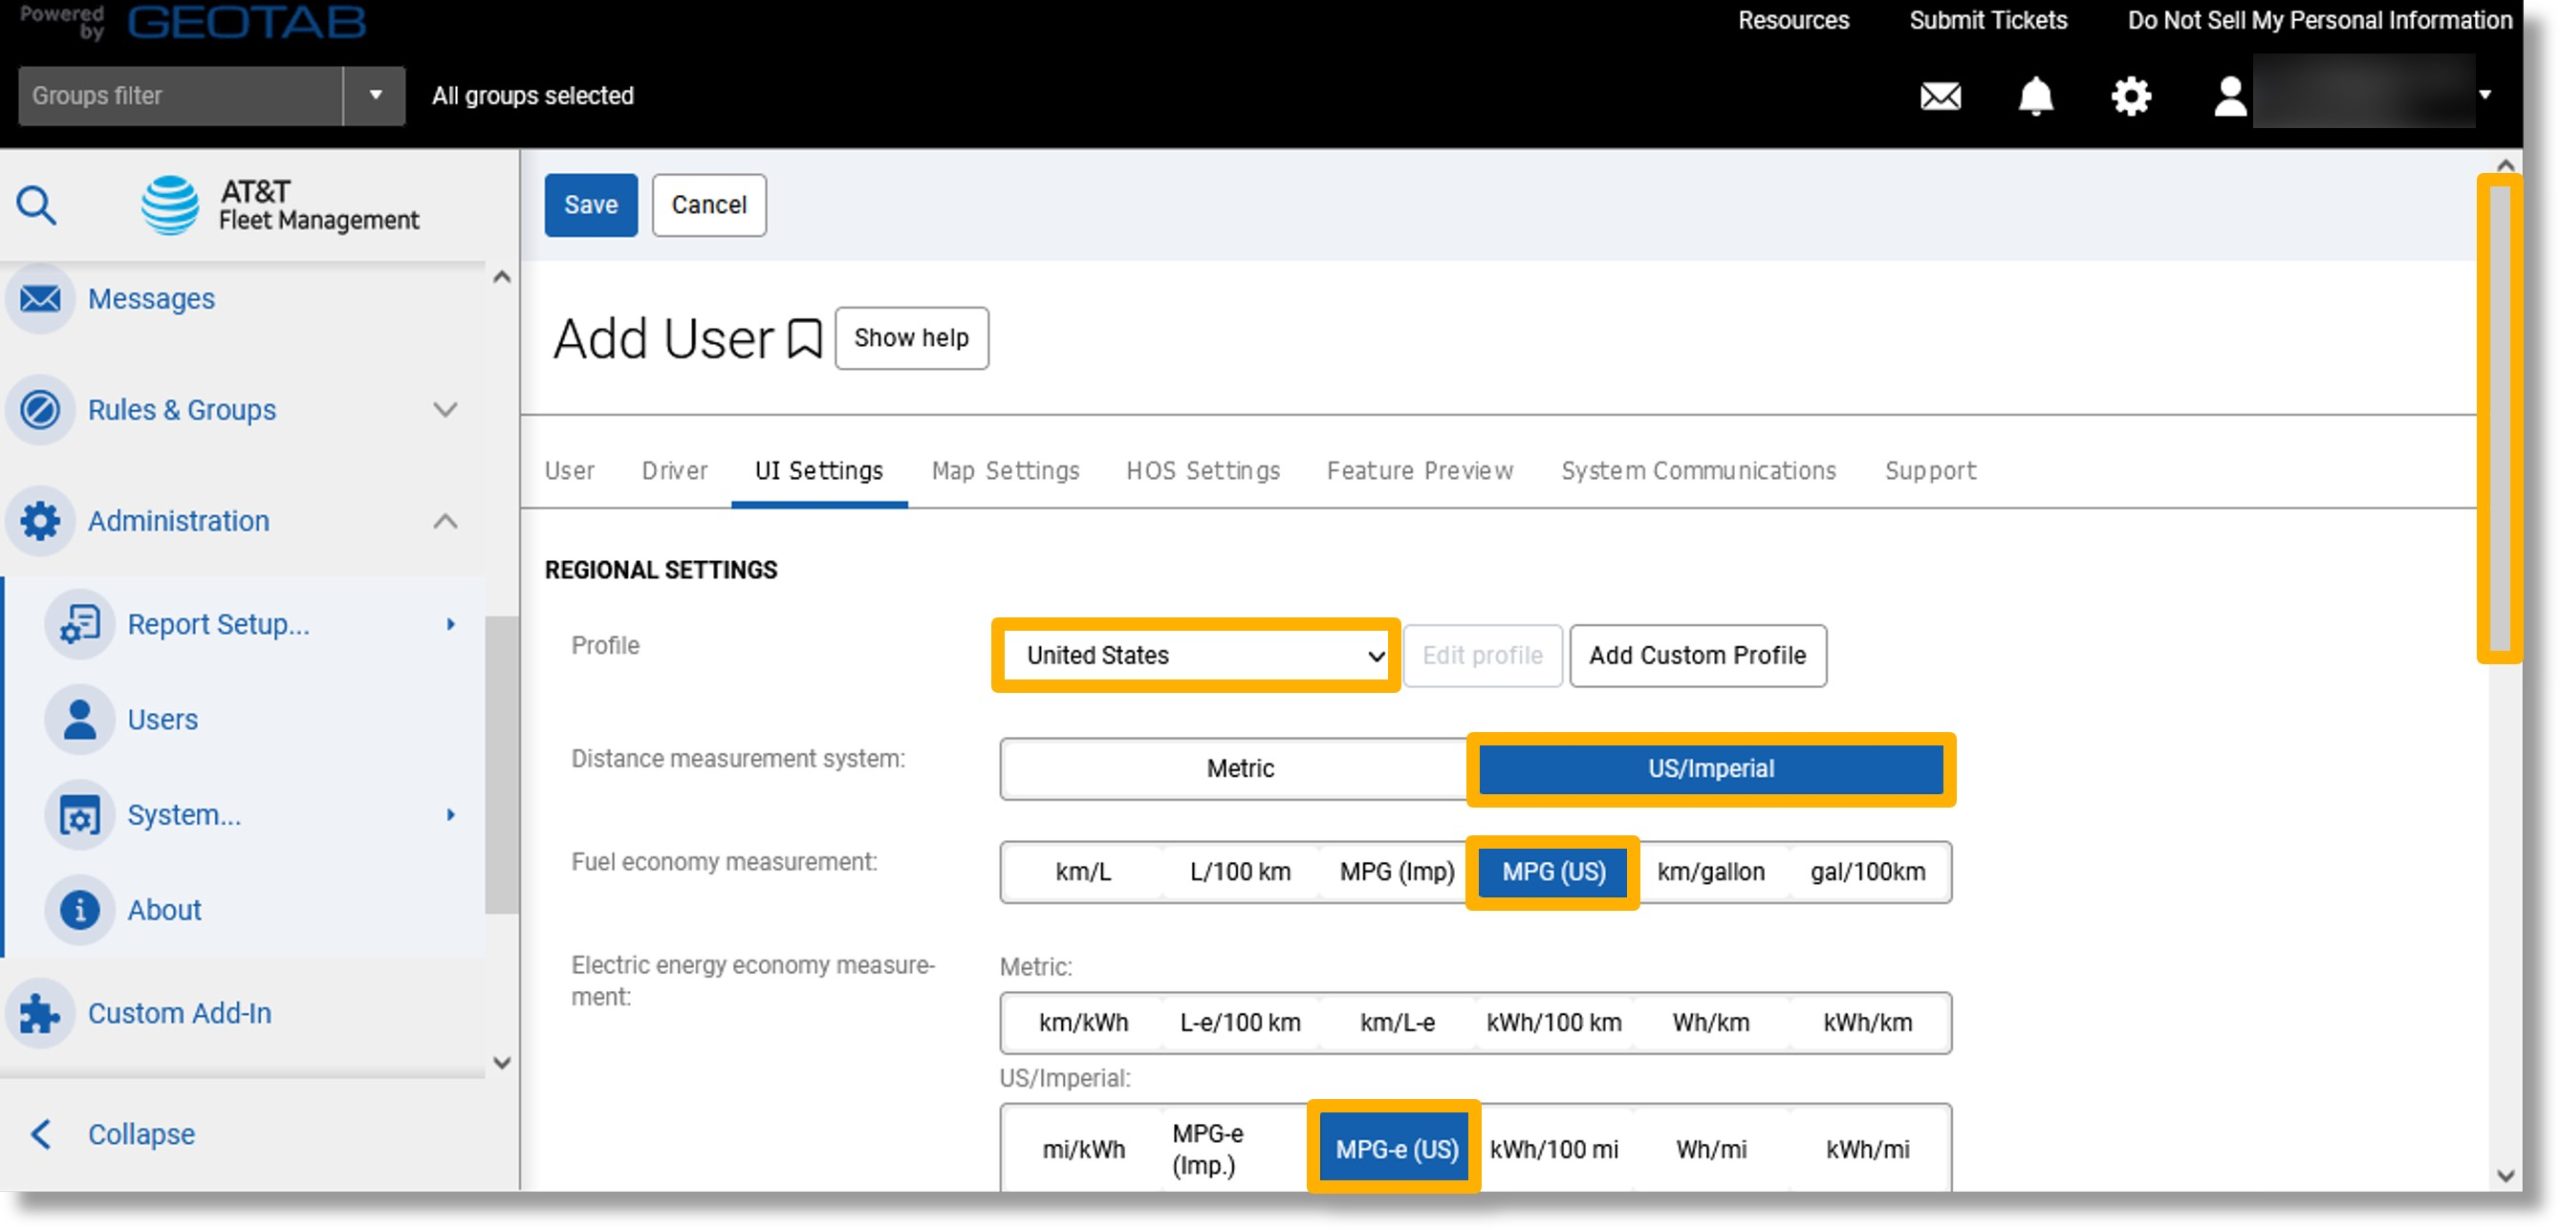Select km/kWh electric economy
2560x1230 pixels.
[x=1082, y=1022]
